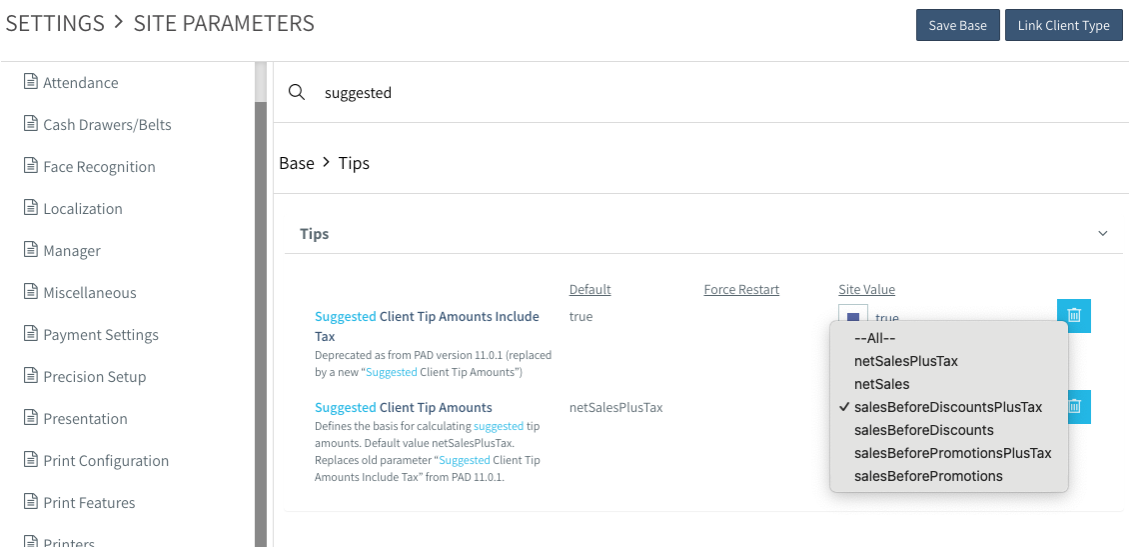1130x548 pixels.
Task: Open Cash Drawers/Belts settings category
Action: pos(107,125)
